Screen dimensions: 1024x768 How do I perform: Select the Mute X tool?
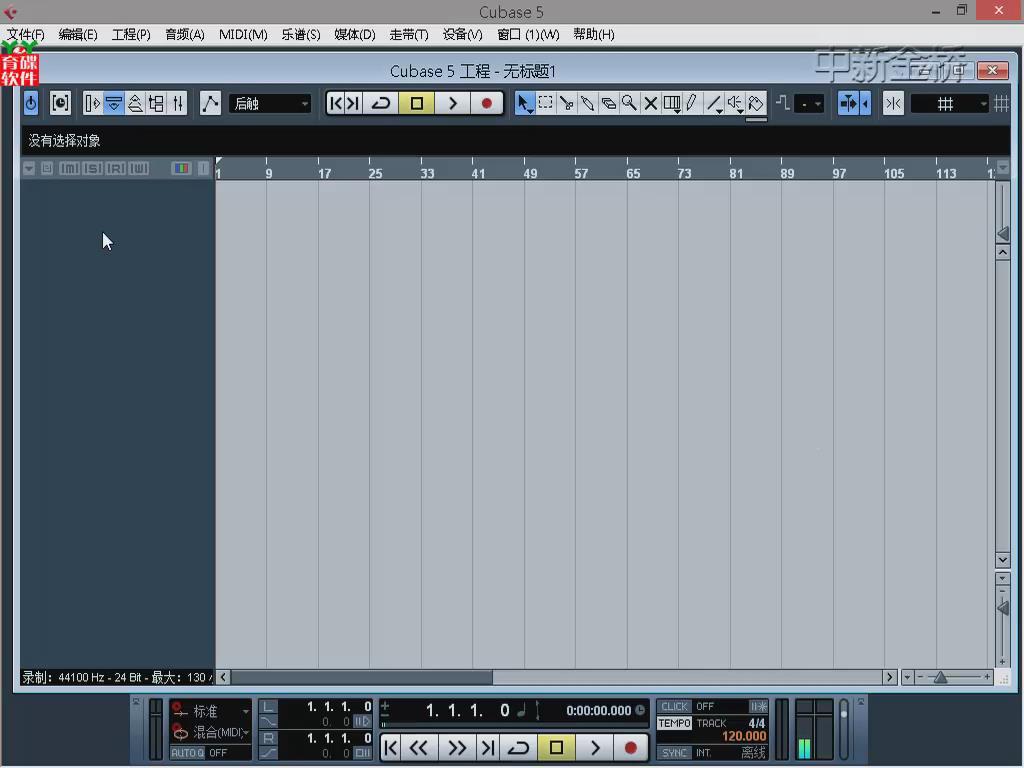point(650,103)
